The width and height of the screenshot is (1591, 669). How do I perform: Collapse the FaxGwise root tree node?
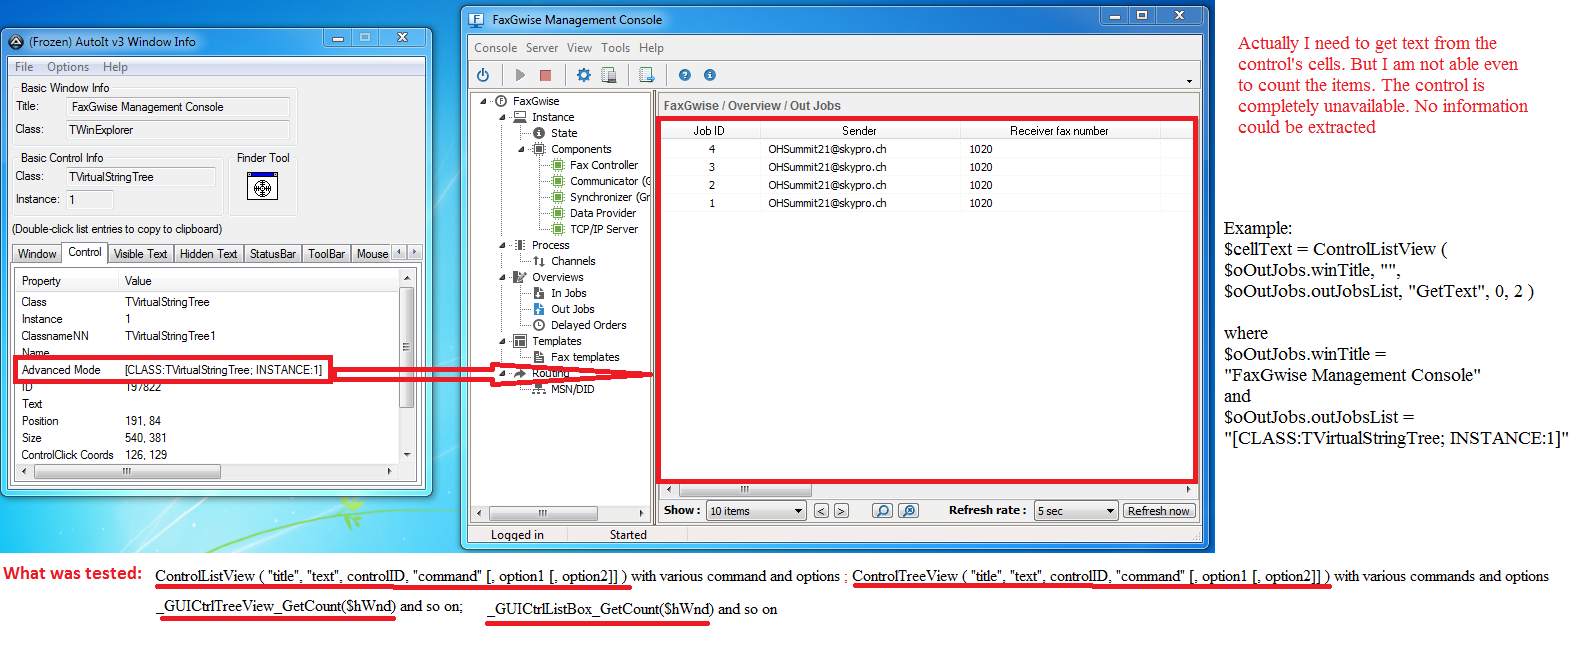[484, 101]
